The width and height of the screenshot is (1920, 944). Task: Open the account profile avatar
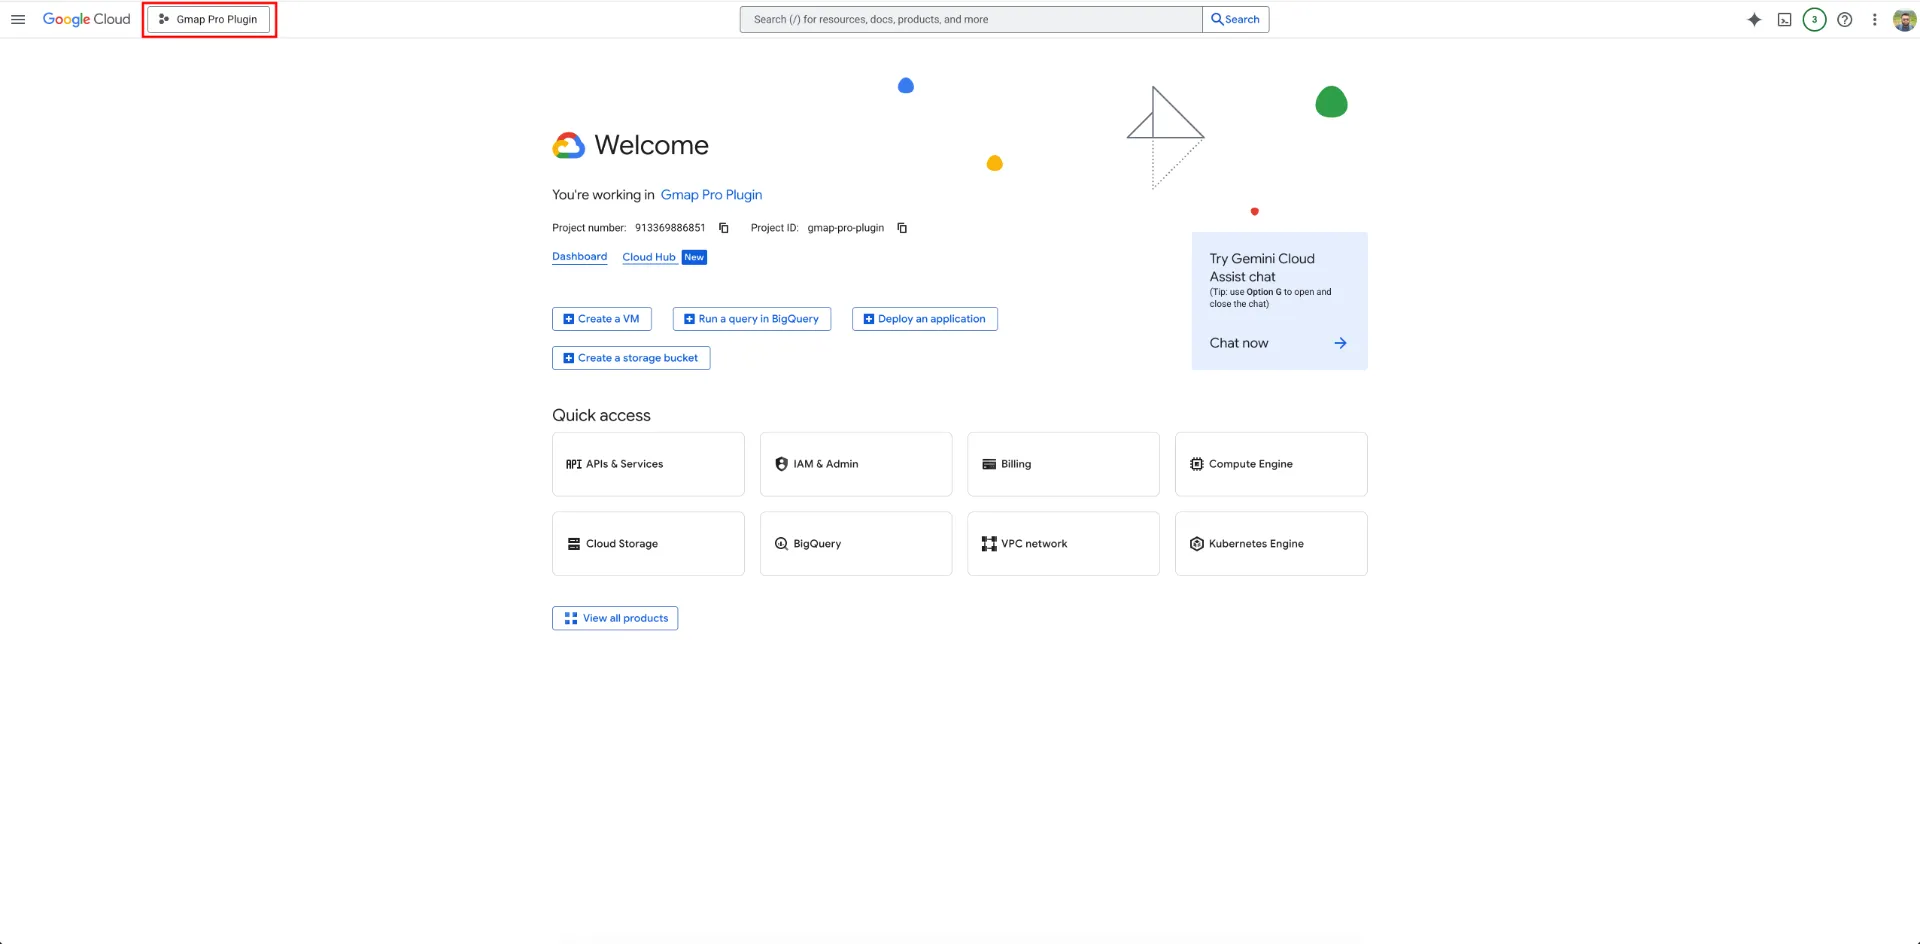(1904, 19)
